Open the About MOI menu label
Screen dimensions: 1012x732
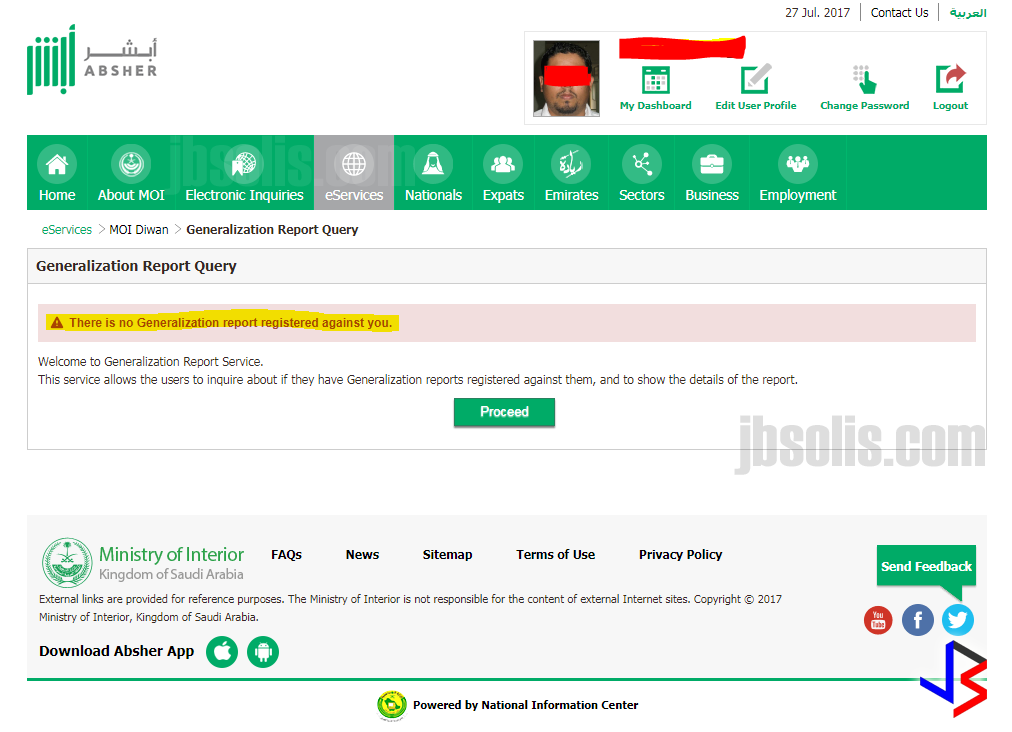coord(131,195)
